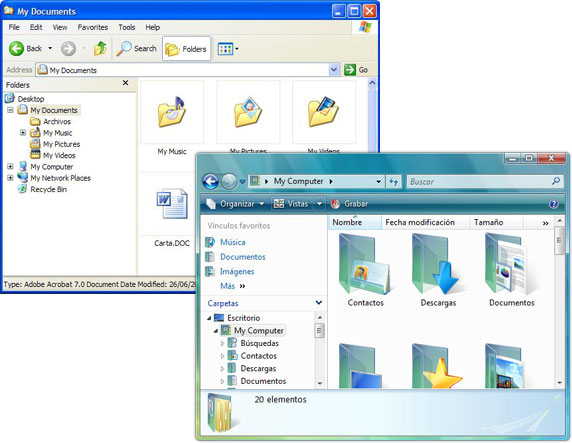Open the Música favorite link
The image size is (572, 443).
pyautogui.click(x=233, y=242)
